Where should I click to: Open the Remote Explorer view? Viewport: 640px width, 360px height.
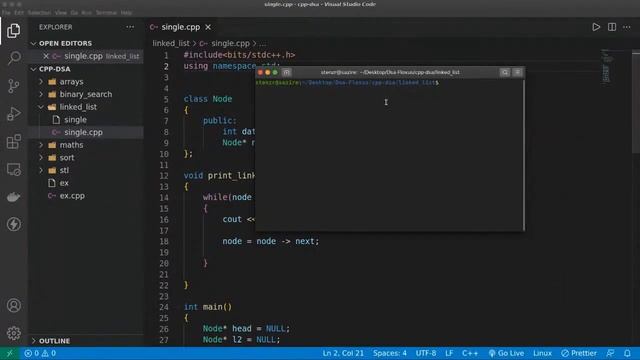pos(13,169)
